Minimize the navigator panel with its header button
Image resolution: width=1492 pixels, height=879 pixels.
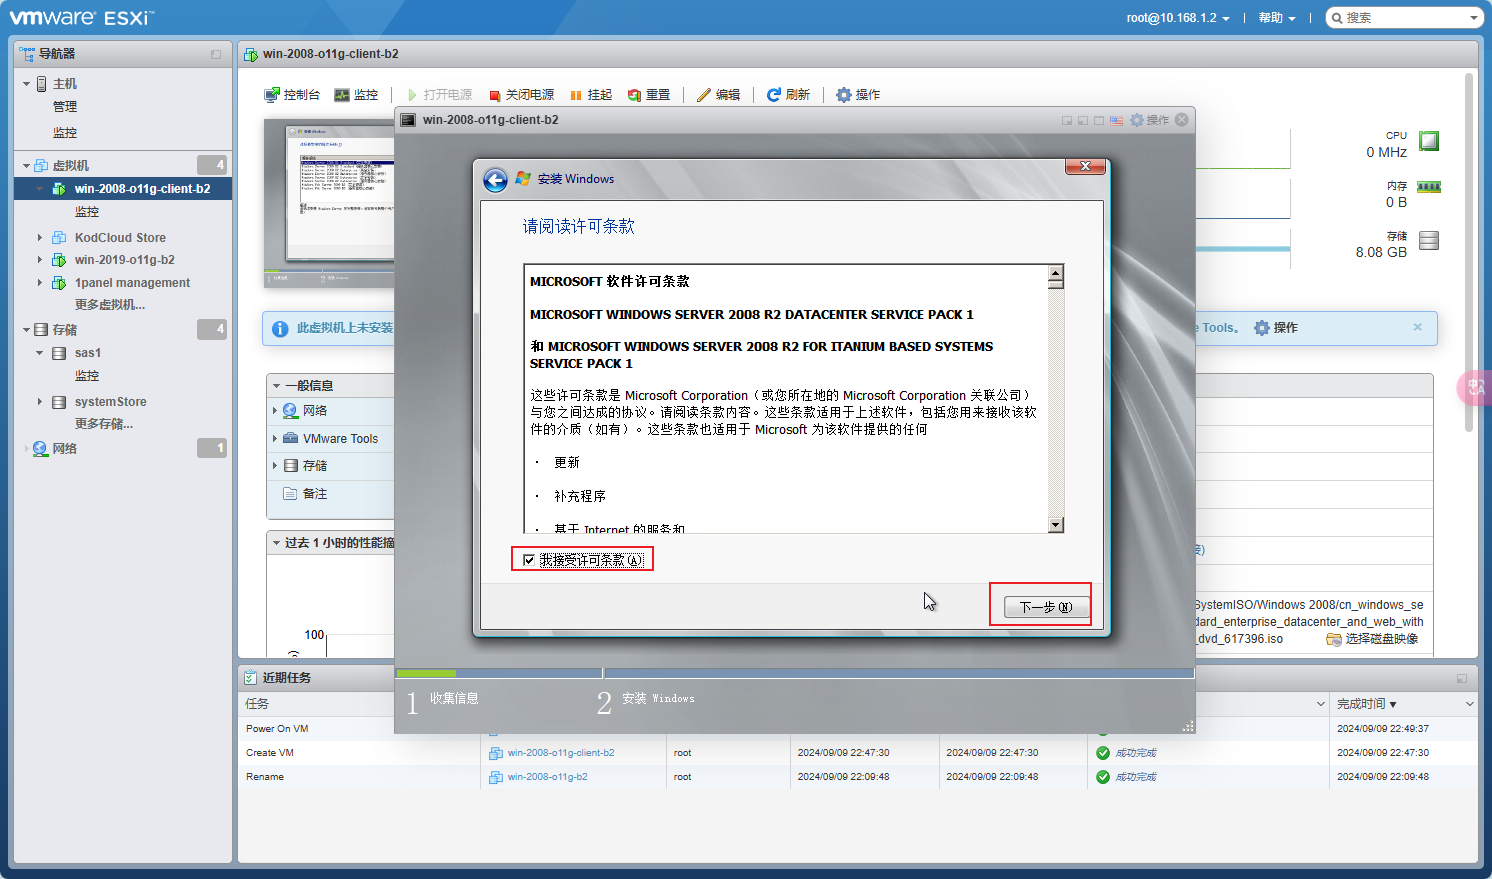point(216,54)
